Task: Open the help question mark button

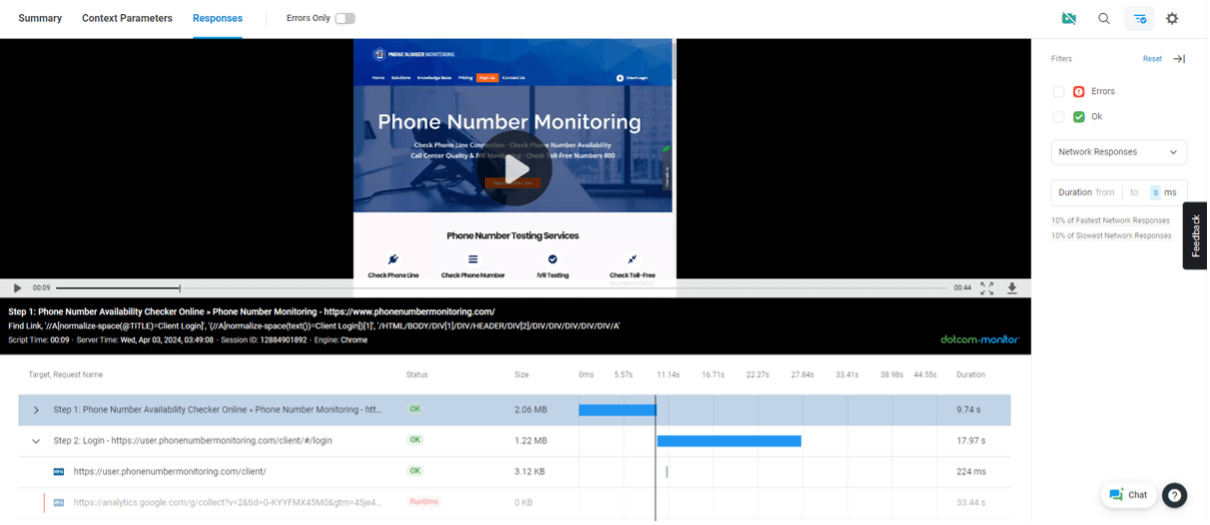Action: pyautogui.click(x=1174, y=495)
